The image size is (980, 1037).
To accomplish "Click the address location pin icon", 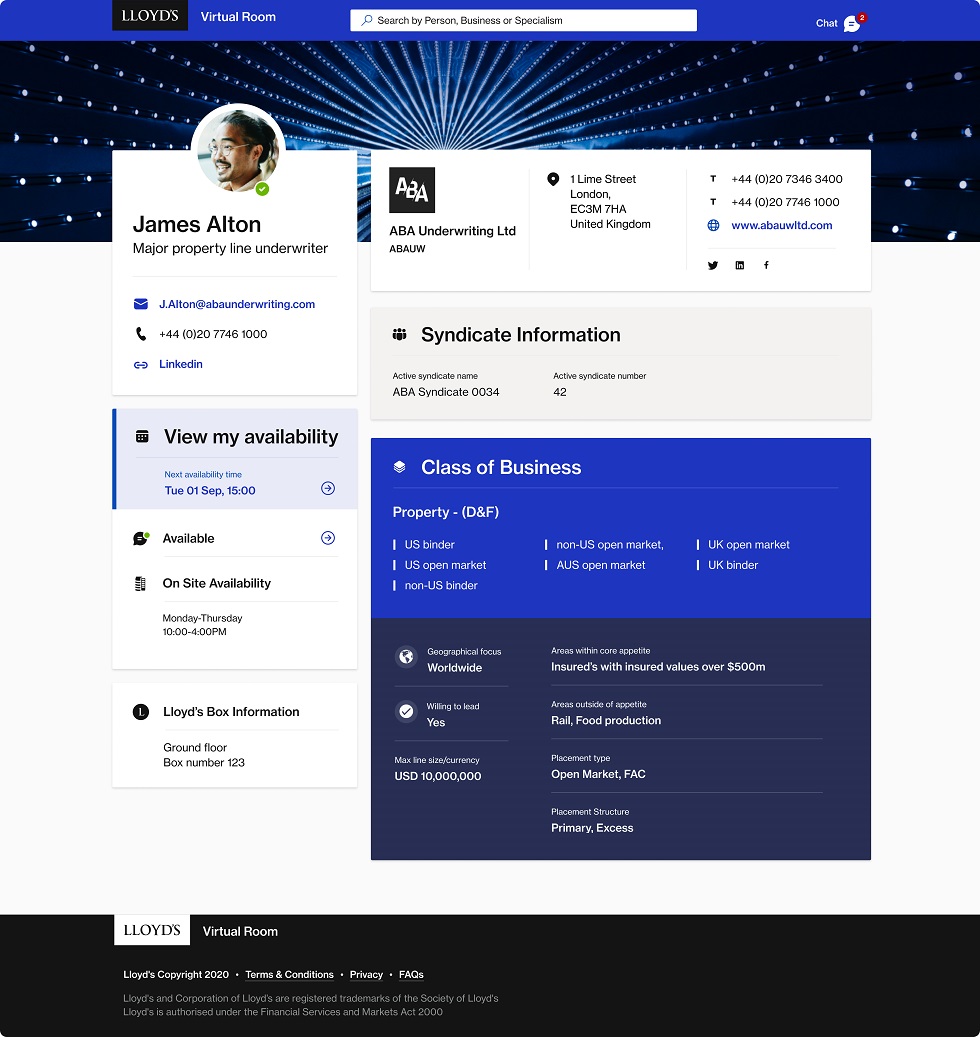I will (x=553, y=179).
